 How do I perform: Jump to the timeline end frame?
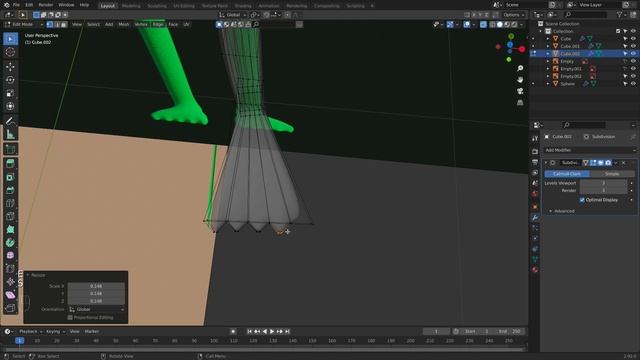(287, 331)
